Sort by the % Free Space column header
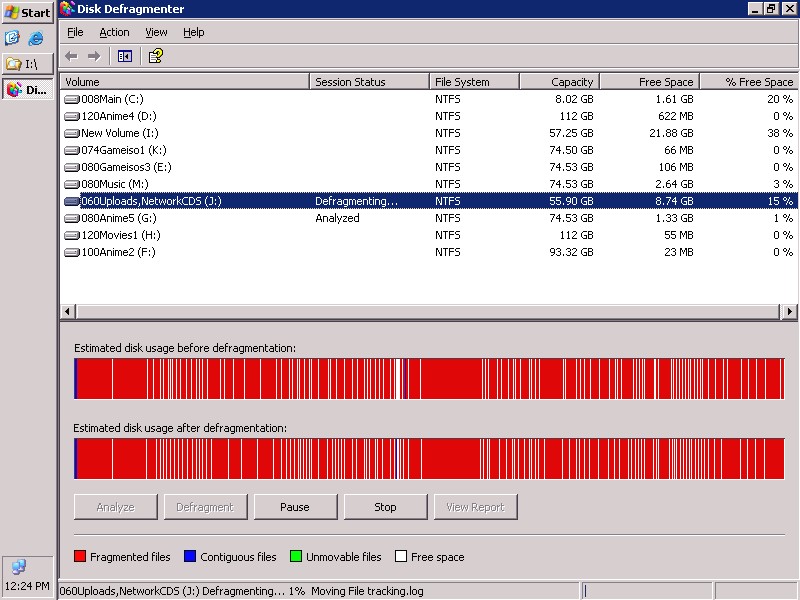 coord(749,82)
